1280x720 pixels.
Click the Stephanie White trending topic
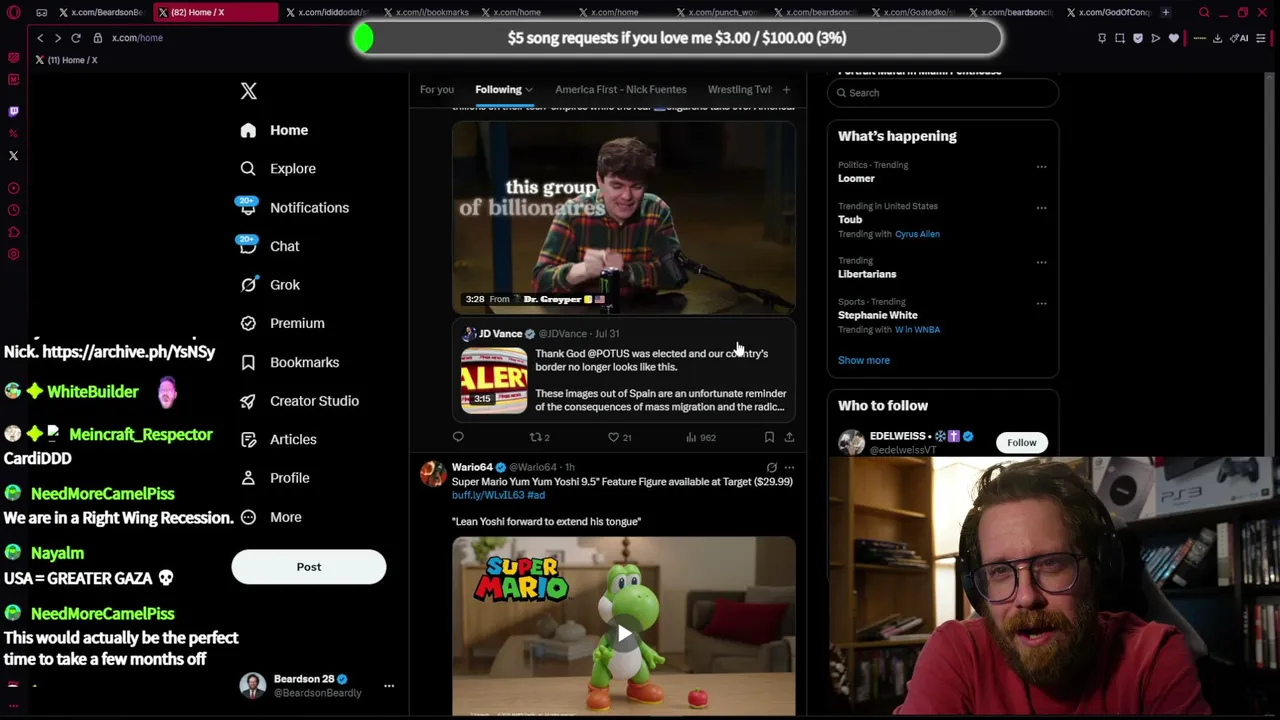(x=878, y=315)
